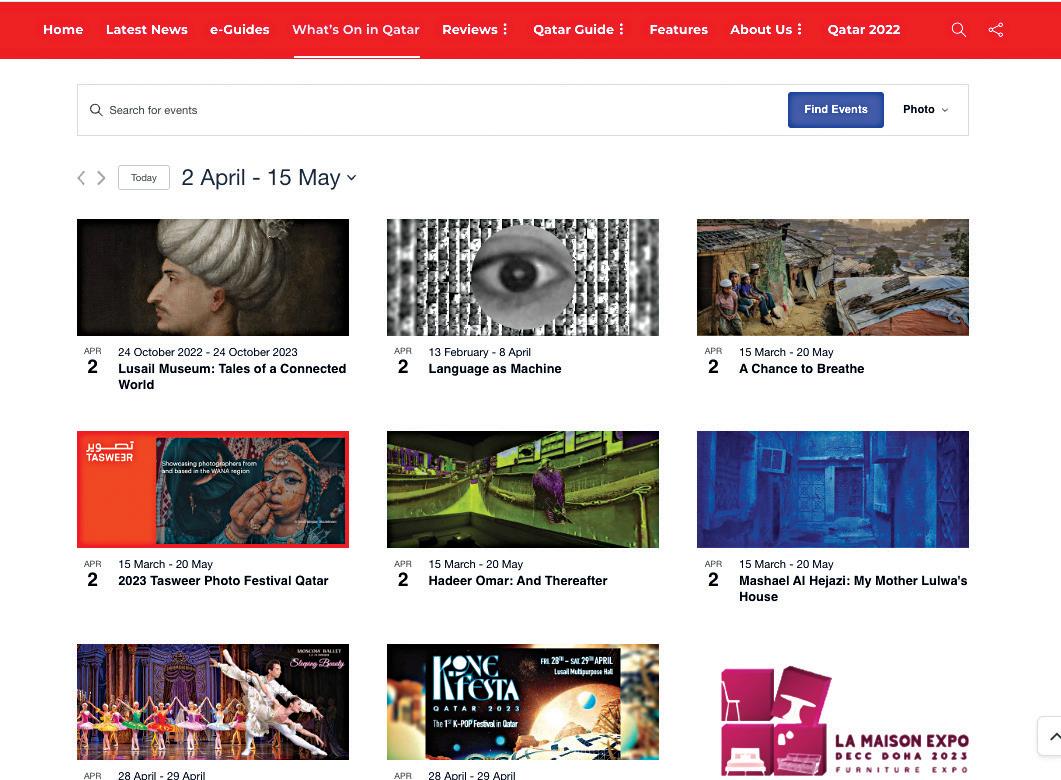Screen dimensions: 1061x780
Task: Open 2023 Tasweer Photo Festival Qatar link
Action: [223, 581]
